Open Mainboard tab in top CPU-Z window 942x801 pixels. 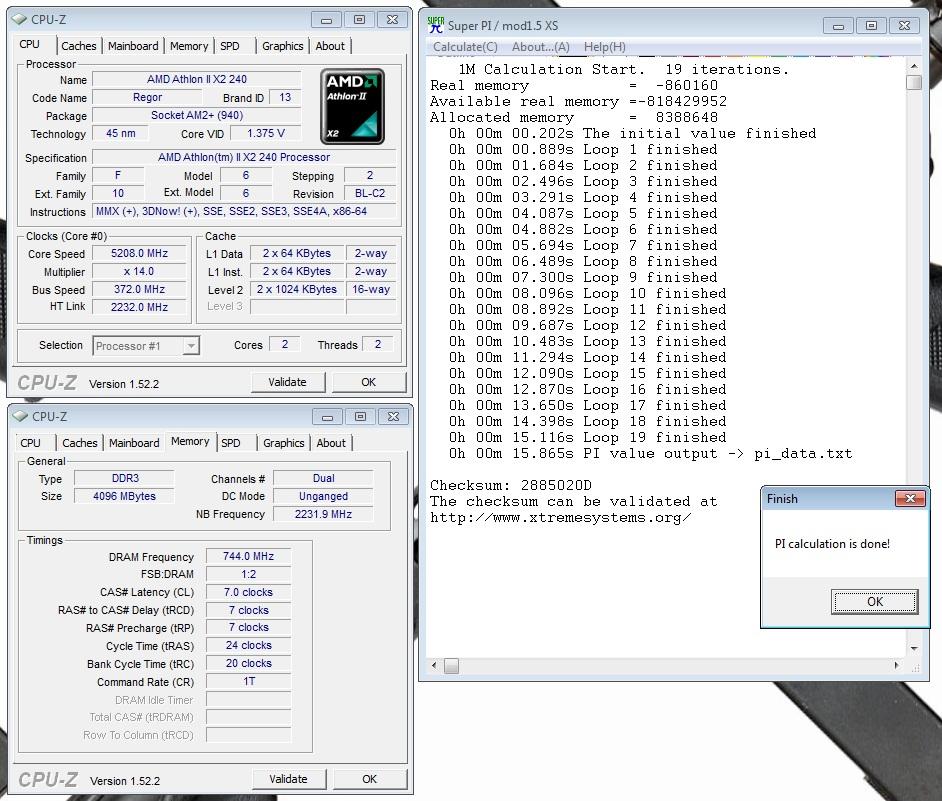(133, 46)
